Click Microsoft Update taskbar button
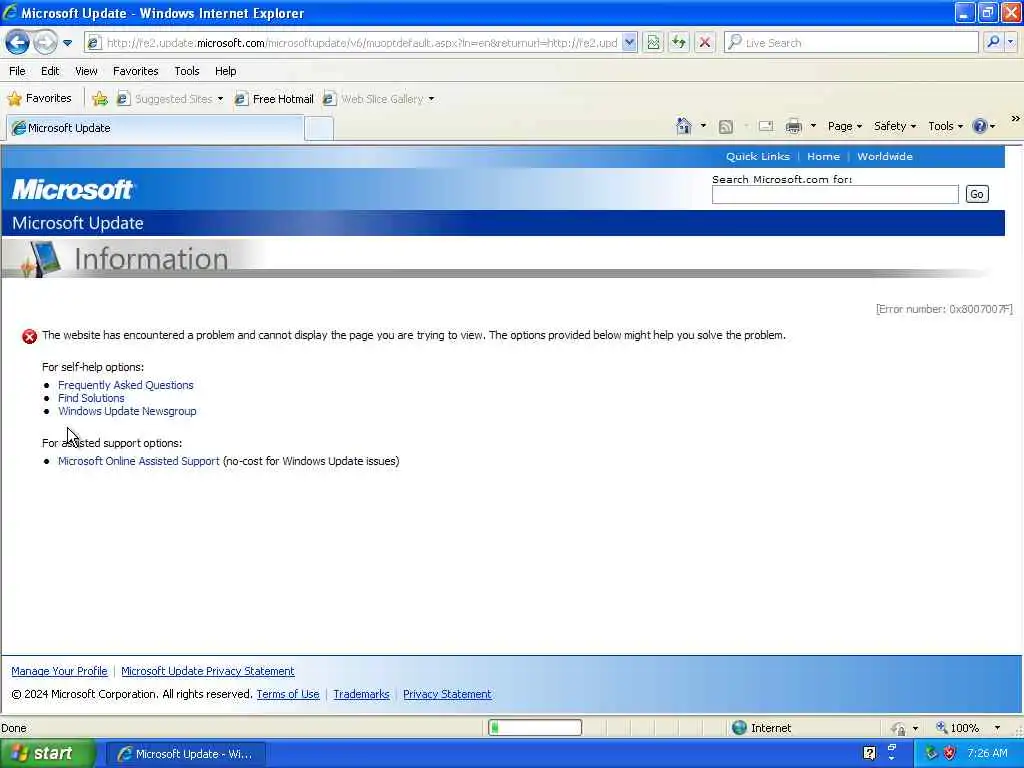Viewport: 1024px width, 768px height. 186,754
